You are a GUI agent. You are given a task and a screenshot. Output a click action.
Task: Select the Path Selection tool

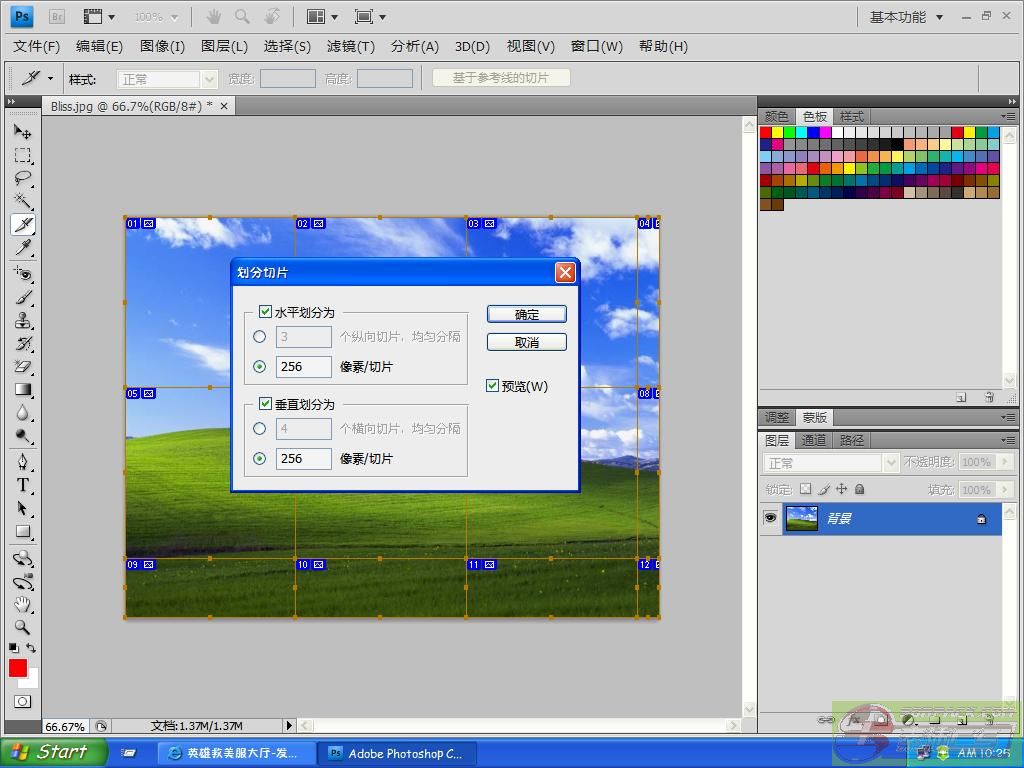coord(23,509)
